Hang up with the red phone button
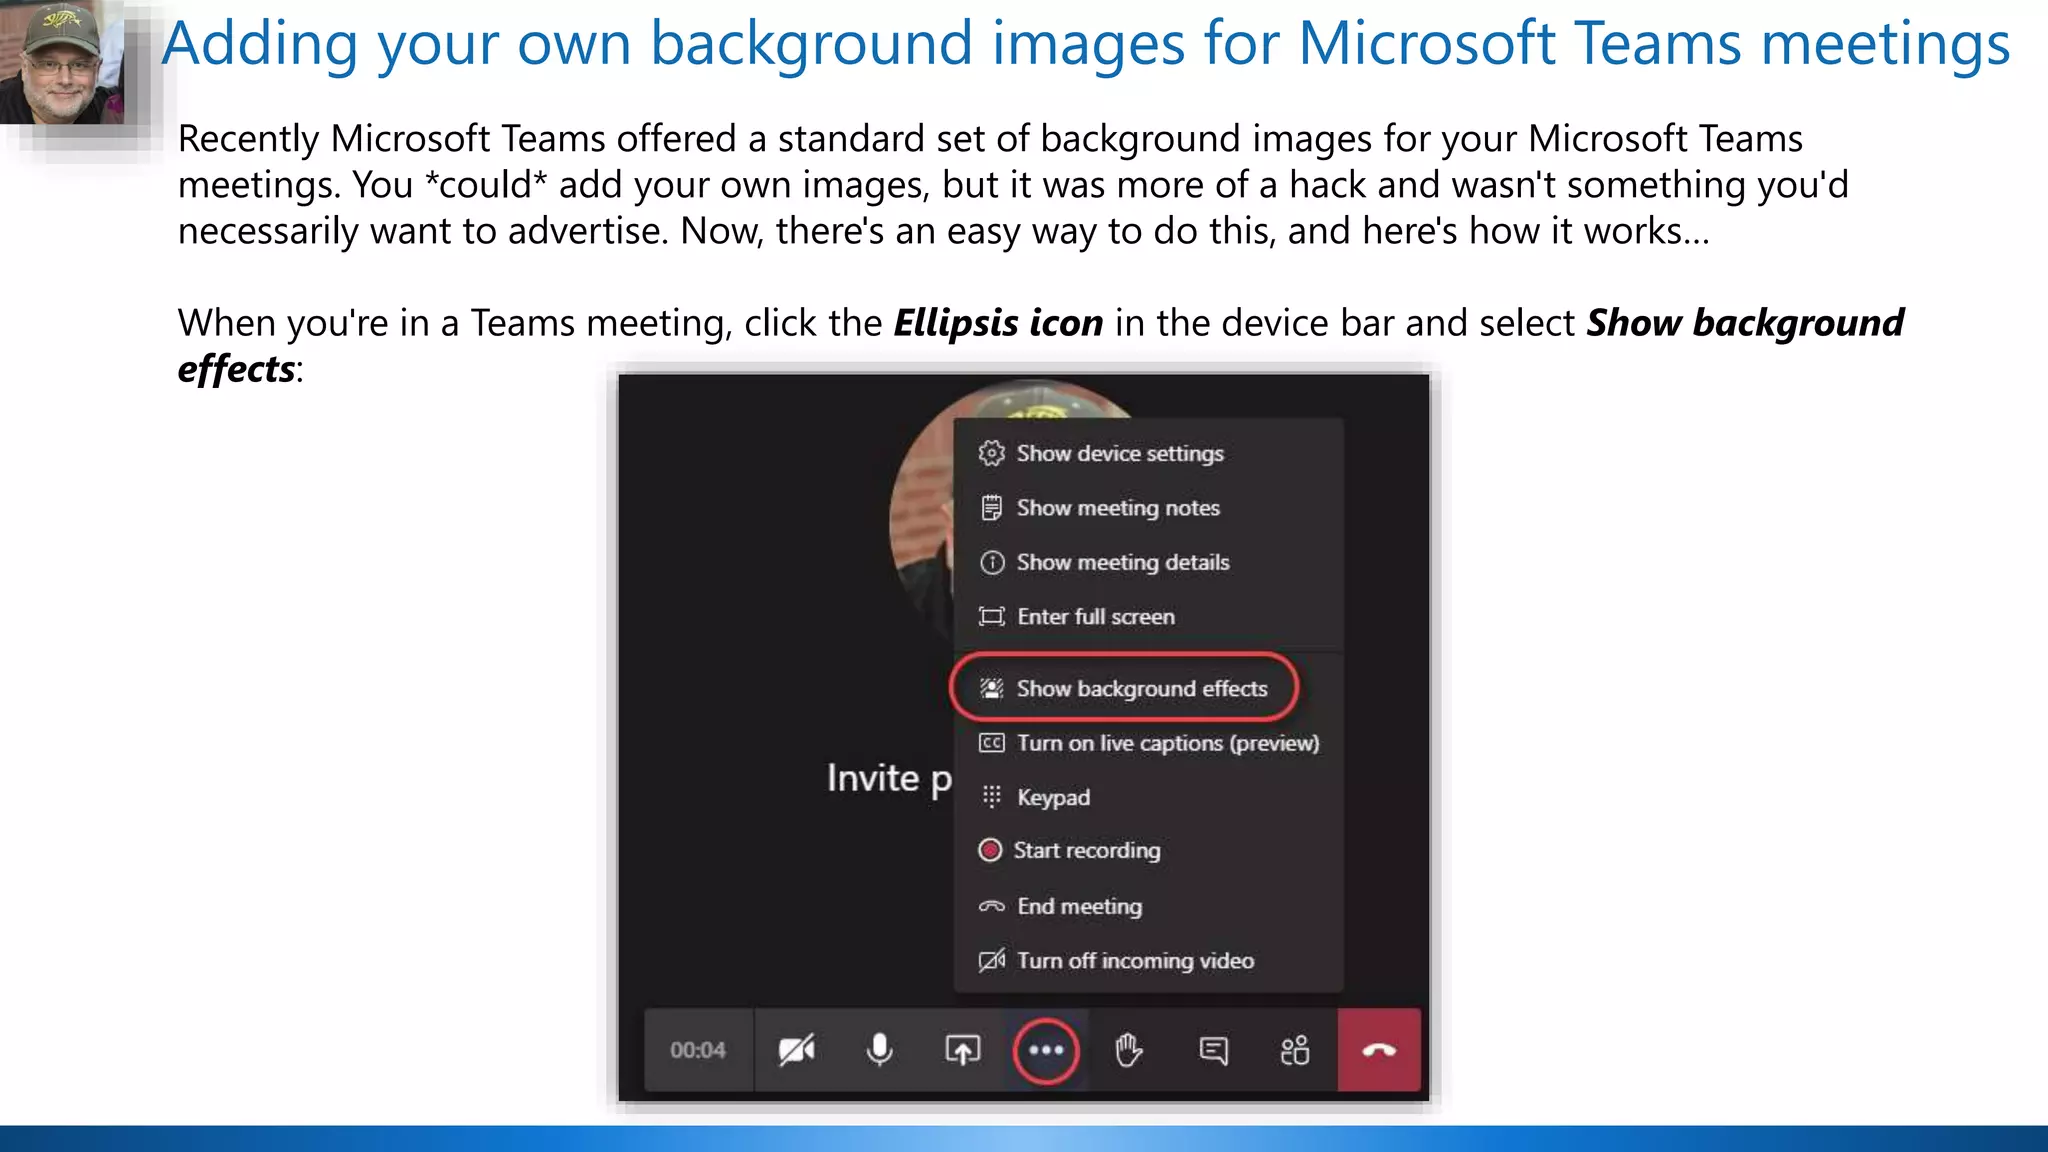The width and height of the screenshot is (2048, 1152). click(x=1379, y=1050)
